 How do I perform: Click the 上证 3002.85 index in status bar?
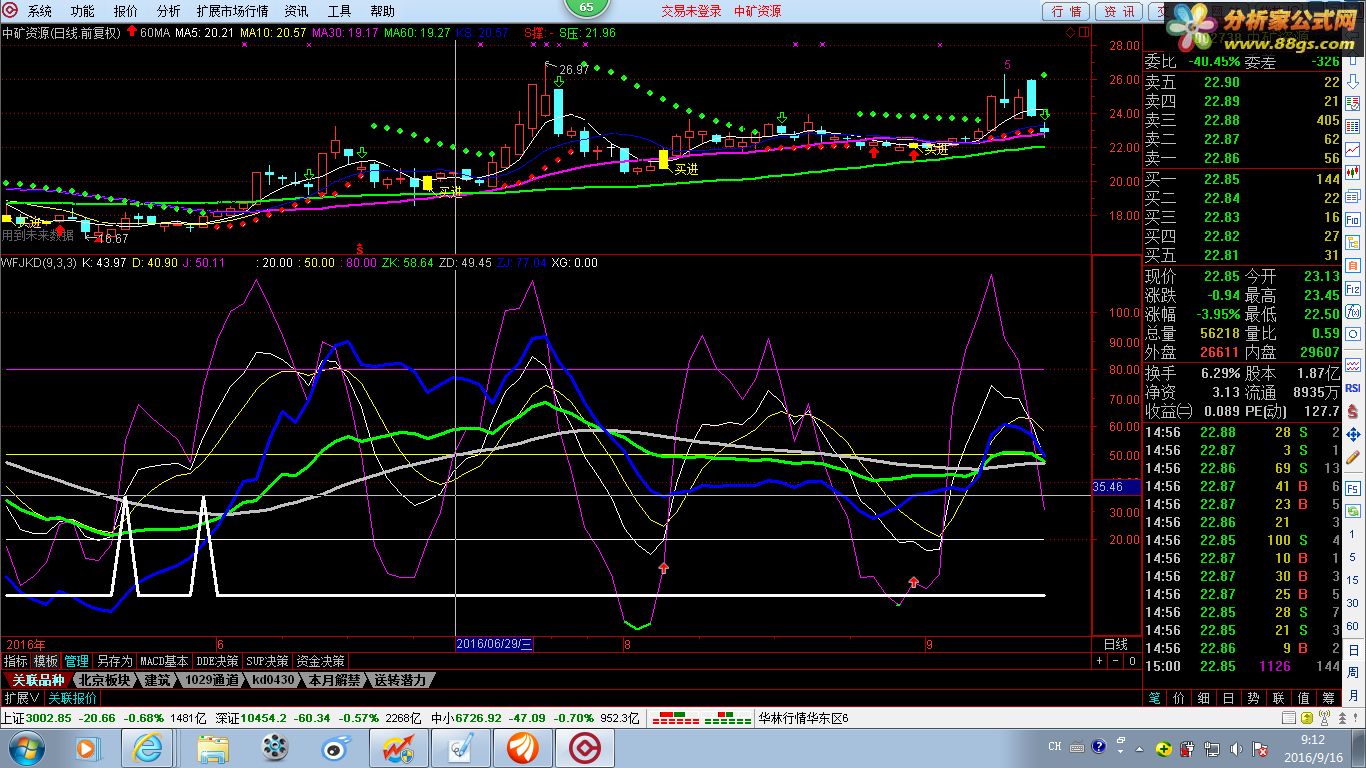[36, 718]
